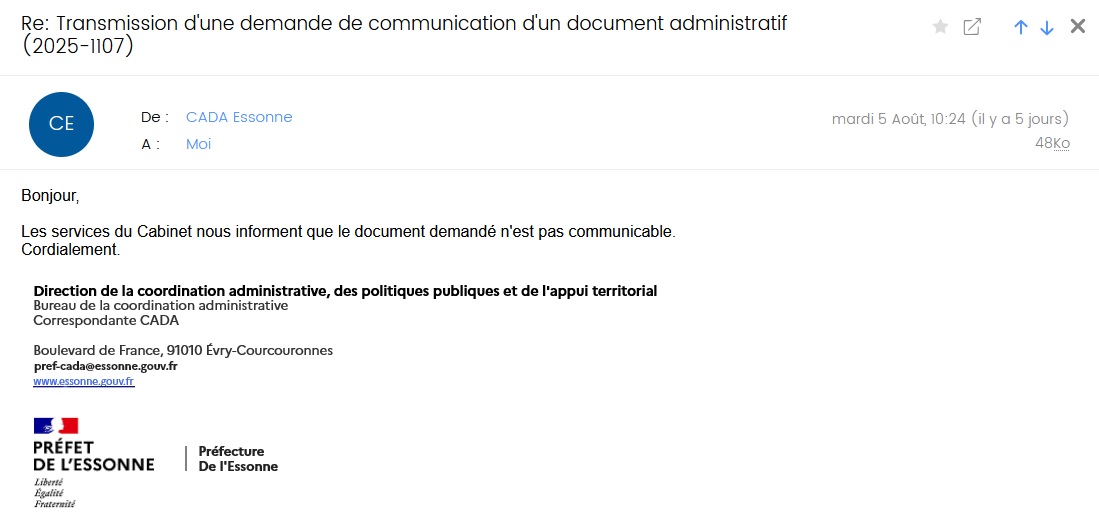Viewport: 1099px width, 523px height.
Task: Click the Boulevard de France address line
Action: (x=183, y=351)
